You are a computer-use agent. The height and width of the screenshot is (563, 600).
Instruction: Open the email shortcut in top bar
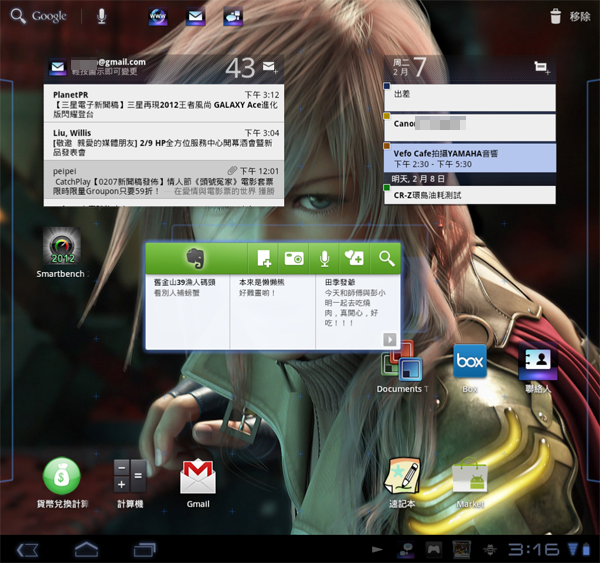pos(195,16)
